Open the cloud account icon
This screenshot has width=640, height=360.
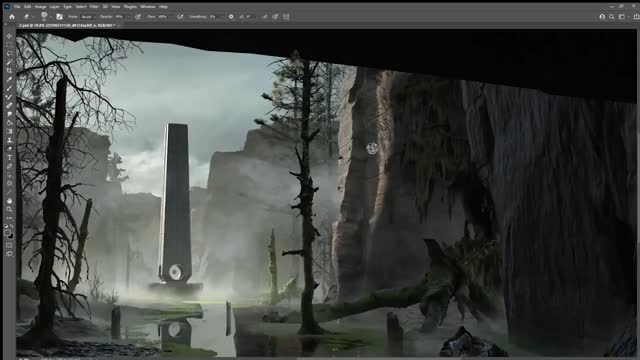click(602, 17)
